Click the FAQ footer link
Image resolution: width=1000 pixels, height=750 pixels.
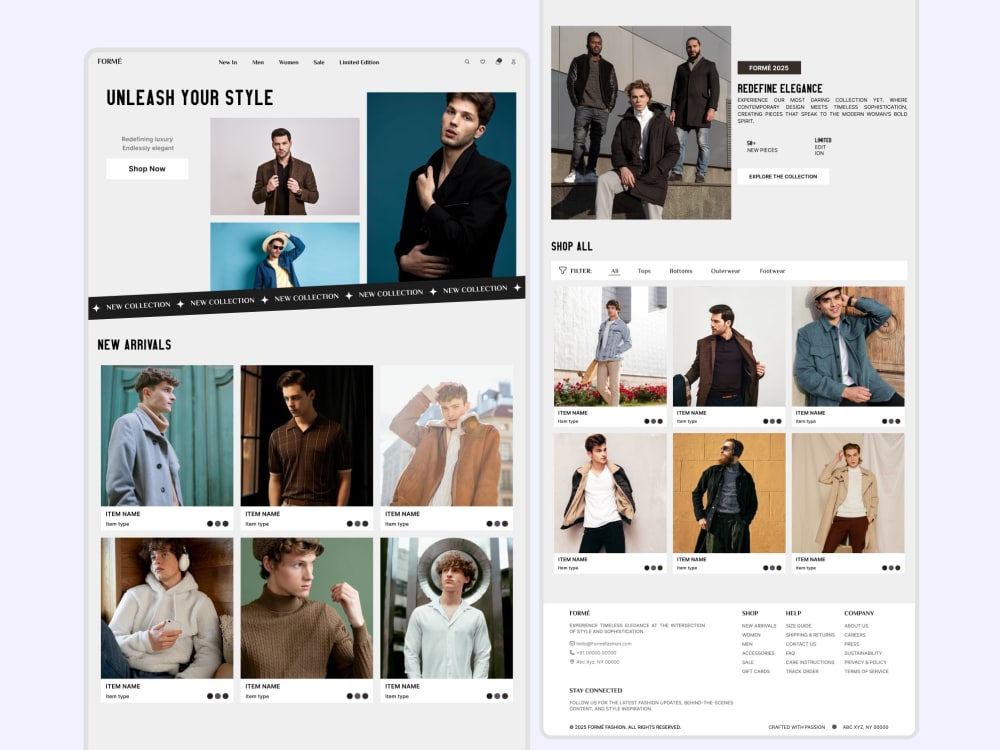click(790, 653)
